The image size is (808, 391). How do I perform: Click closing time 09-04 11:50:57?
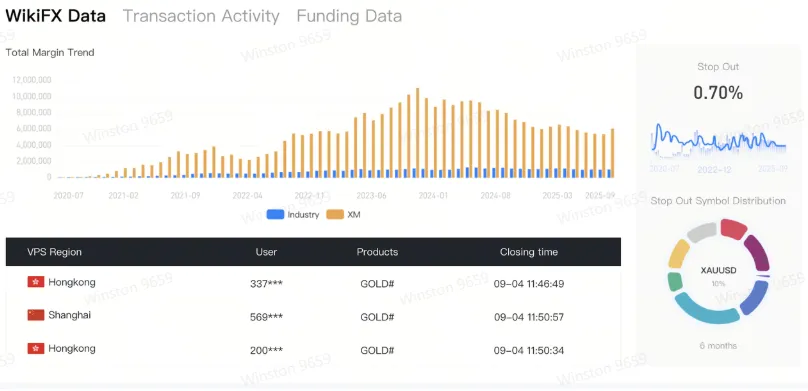(x=529, y=317)
